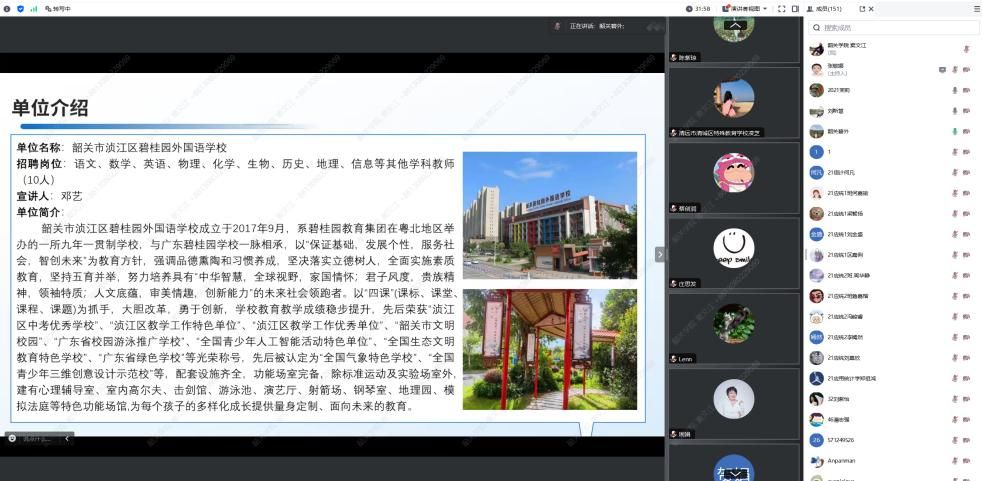
Task: Click the 韶关学院 member muted microphone icon
Action: click(x=966, y=49)
